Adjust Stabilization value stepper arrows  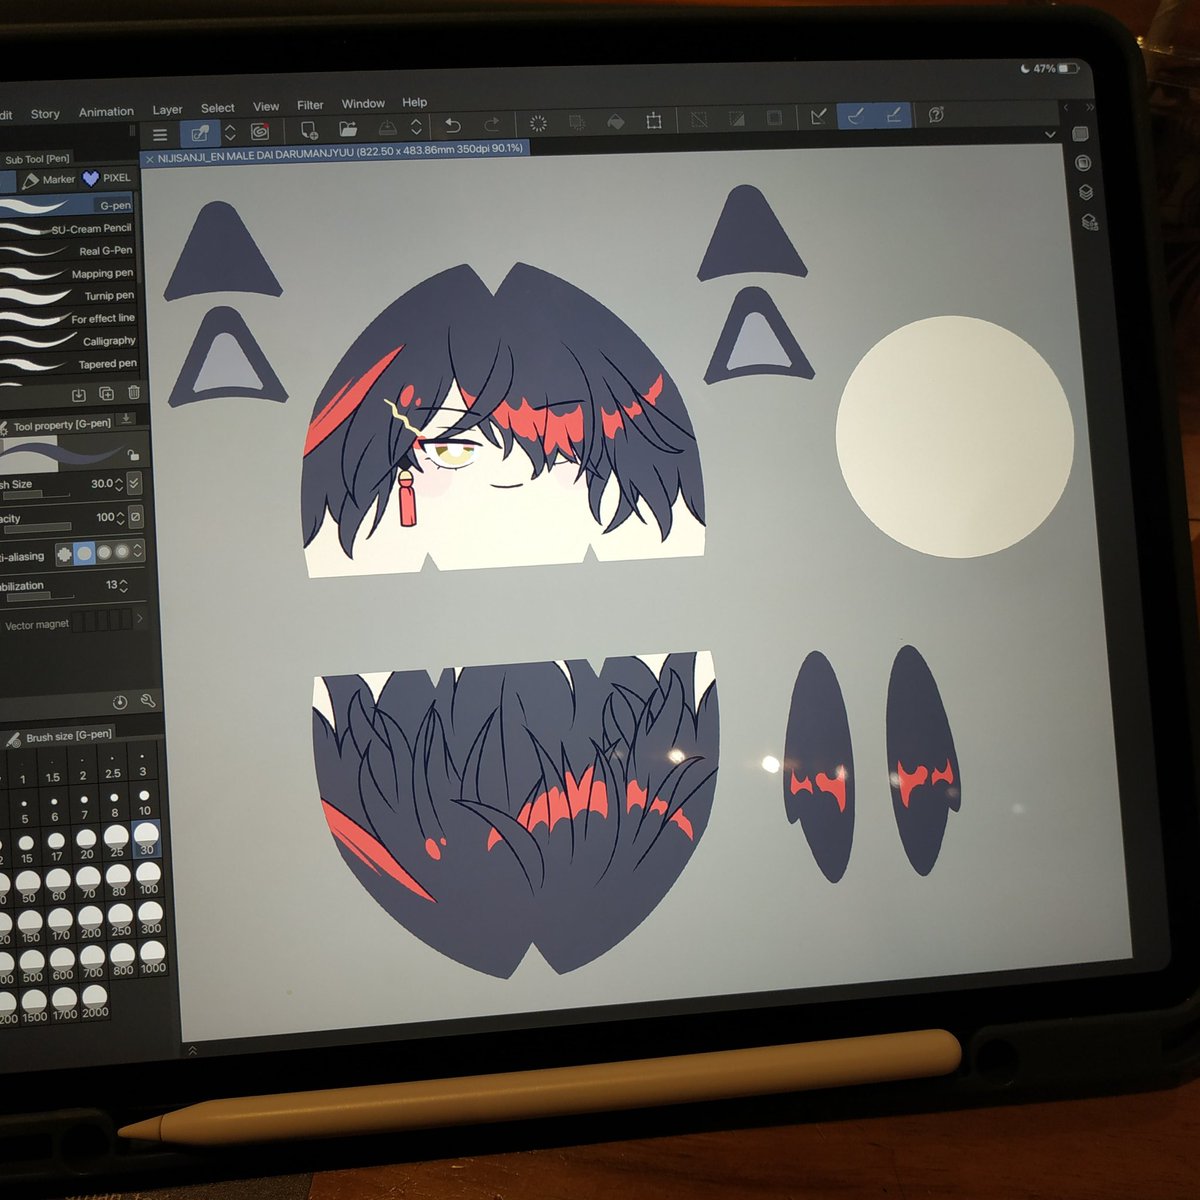(123, 585)
